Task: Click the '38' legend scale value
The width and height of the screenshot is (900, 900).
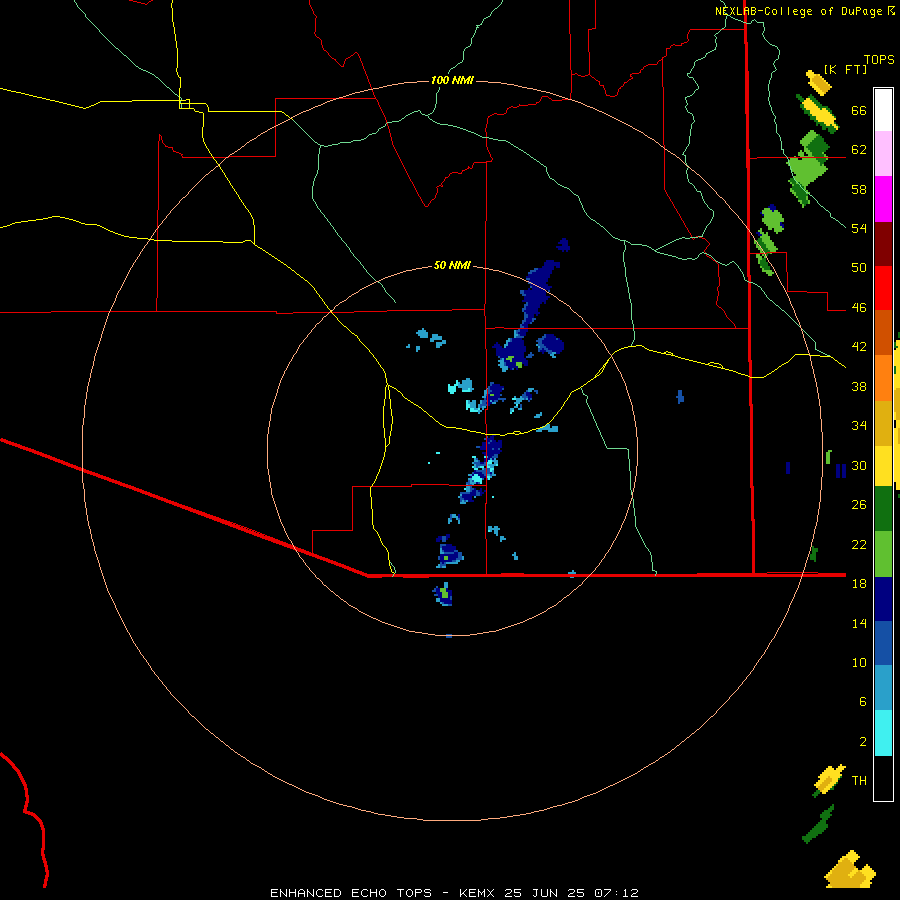Action: click(x=859, y=386)
